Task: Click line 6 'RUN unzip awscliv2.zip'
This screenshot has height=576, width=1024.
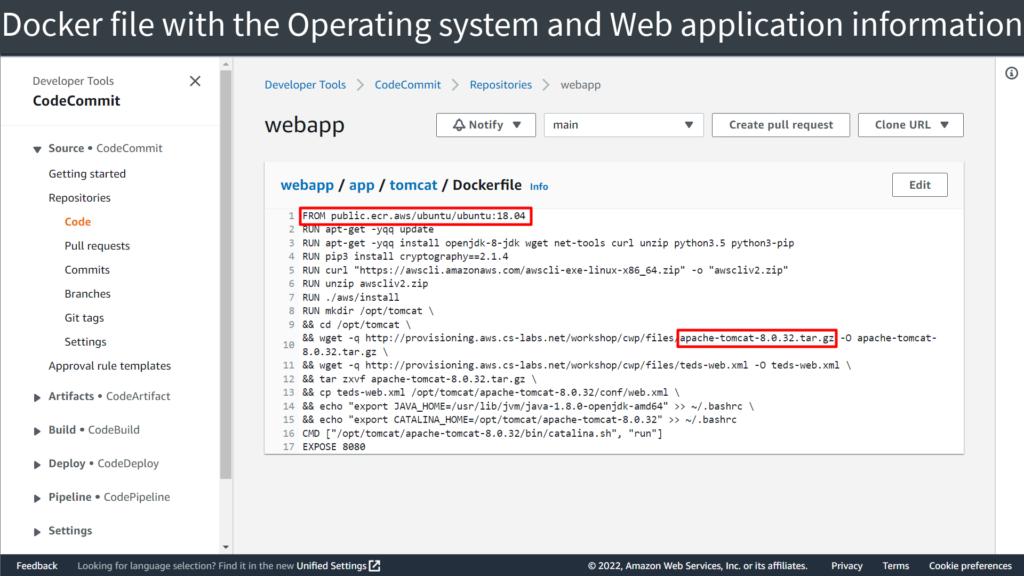Action: coord(365,284)
